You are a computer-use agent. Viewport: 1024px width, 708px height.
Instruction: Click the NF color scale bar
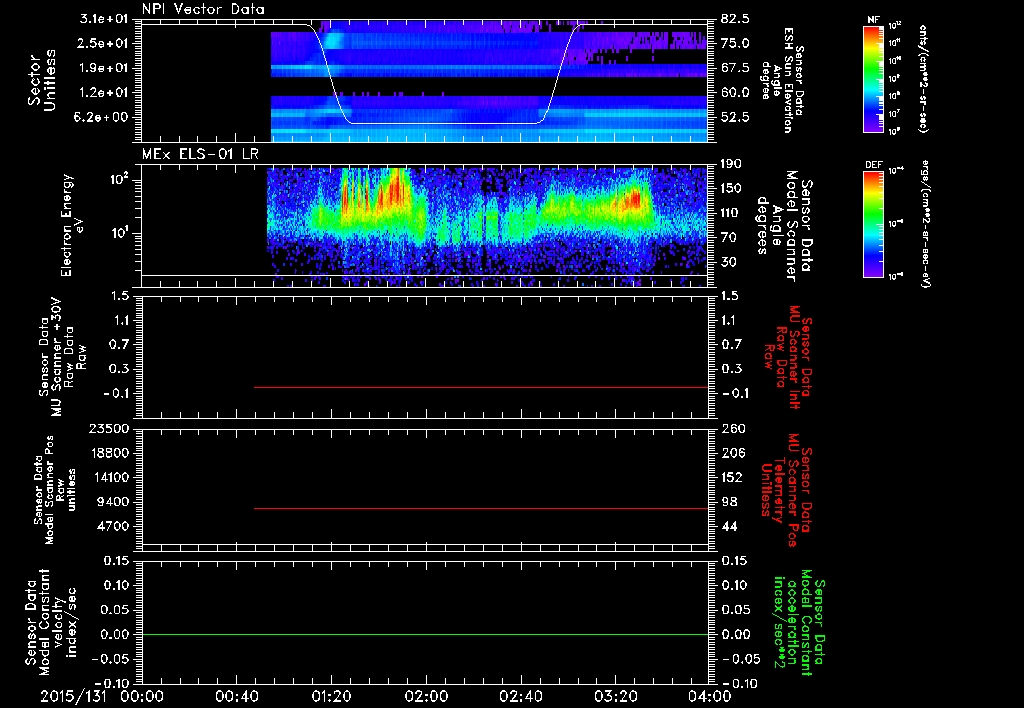click(x=873, y=78)
